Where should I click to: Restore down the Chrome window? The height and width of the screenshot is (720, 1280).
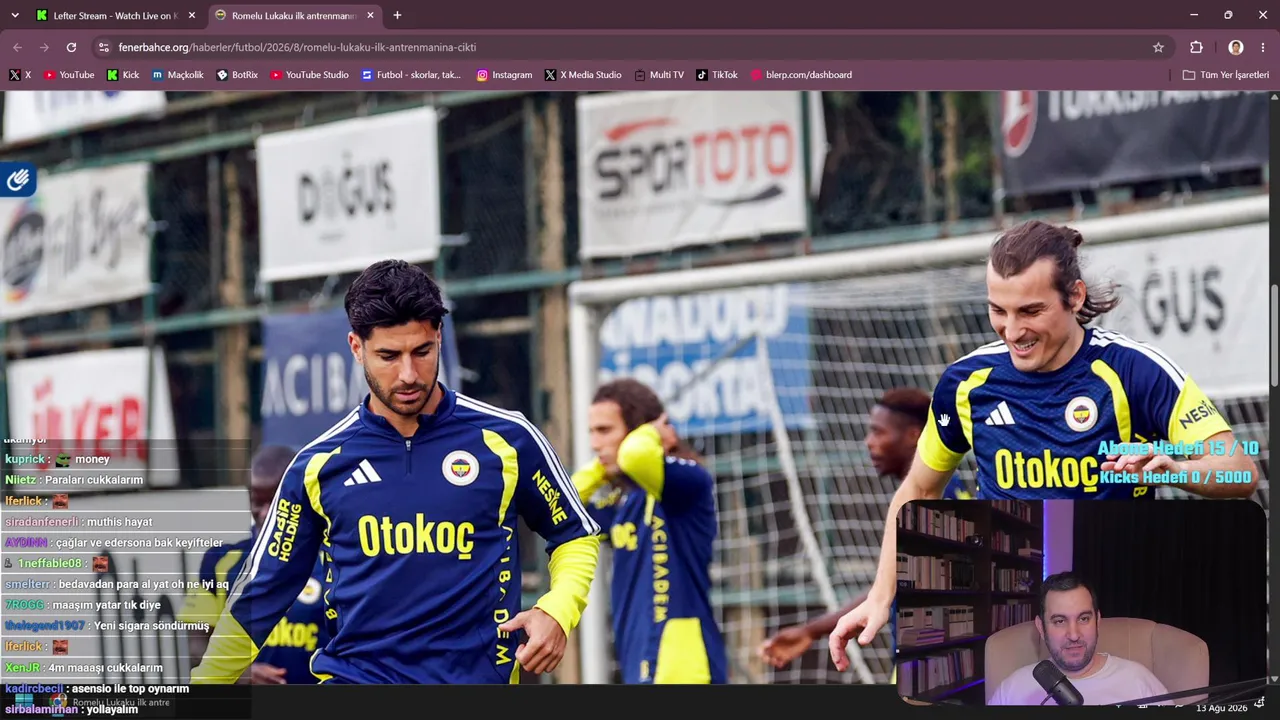(x=1228, y=15)
